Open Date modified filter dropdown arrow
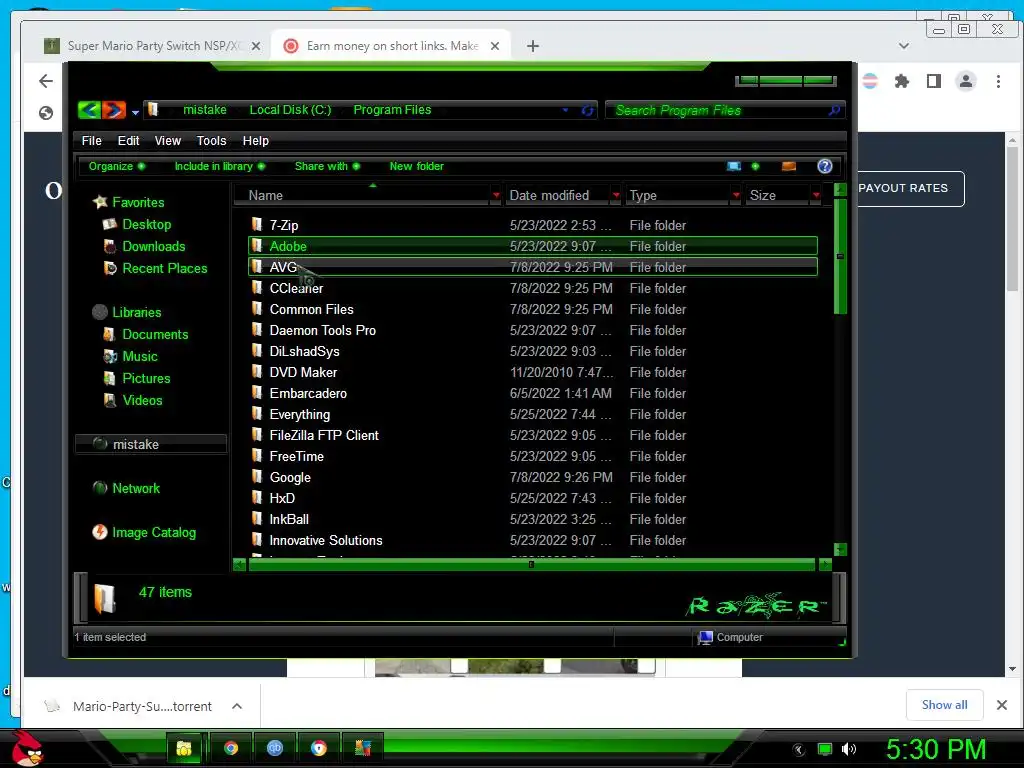1024x768 pixels. coord(616,195)
